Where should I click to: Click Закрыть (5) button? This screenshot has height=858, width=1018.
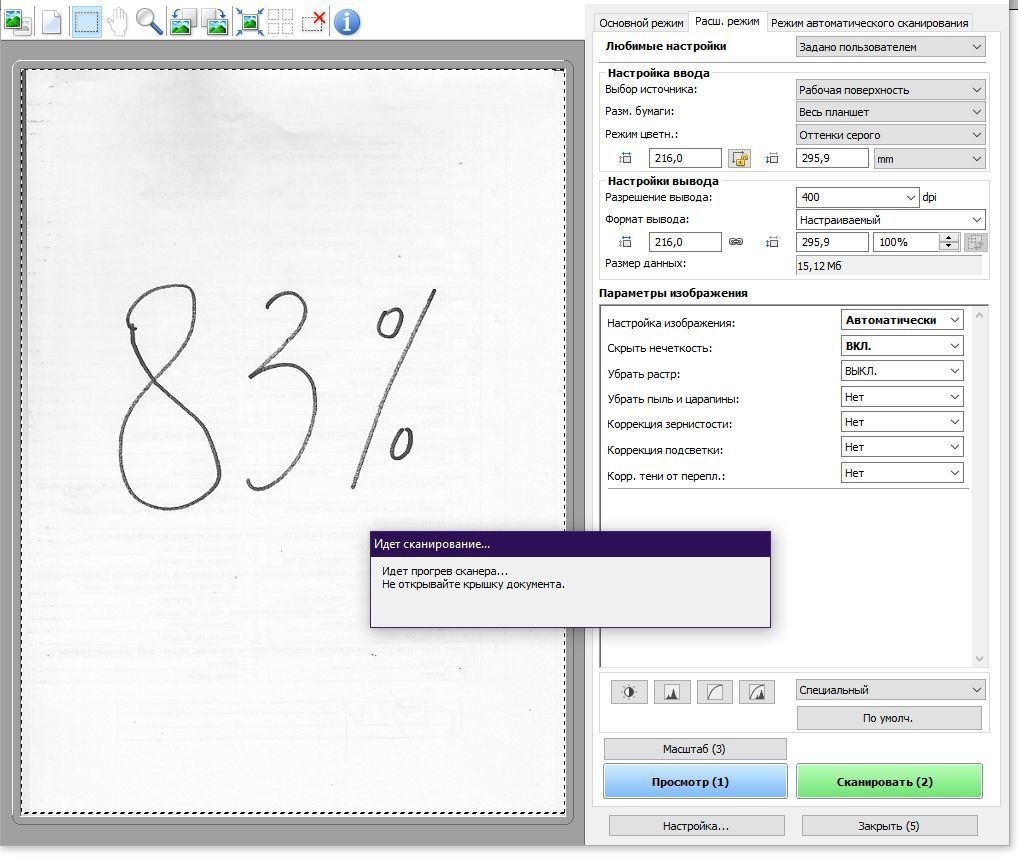coord(889,826)
